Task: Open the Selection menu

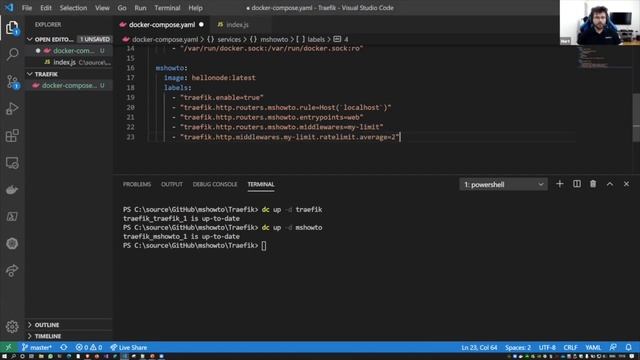Action: (x=73, y=8)
